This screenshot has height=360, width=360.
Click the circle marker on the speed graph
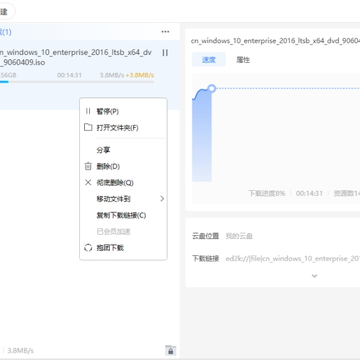(211, 88)
